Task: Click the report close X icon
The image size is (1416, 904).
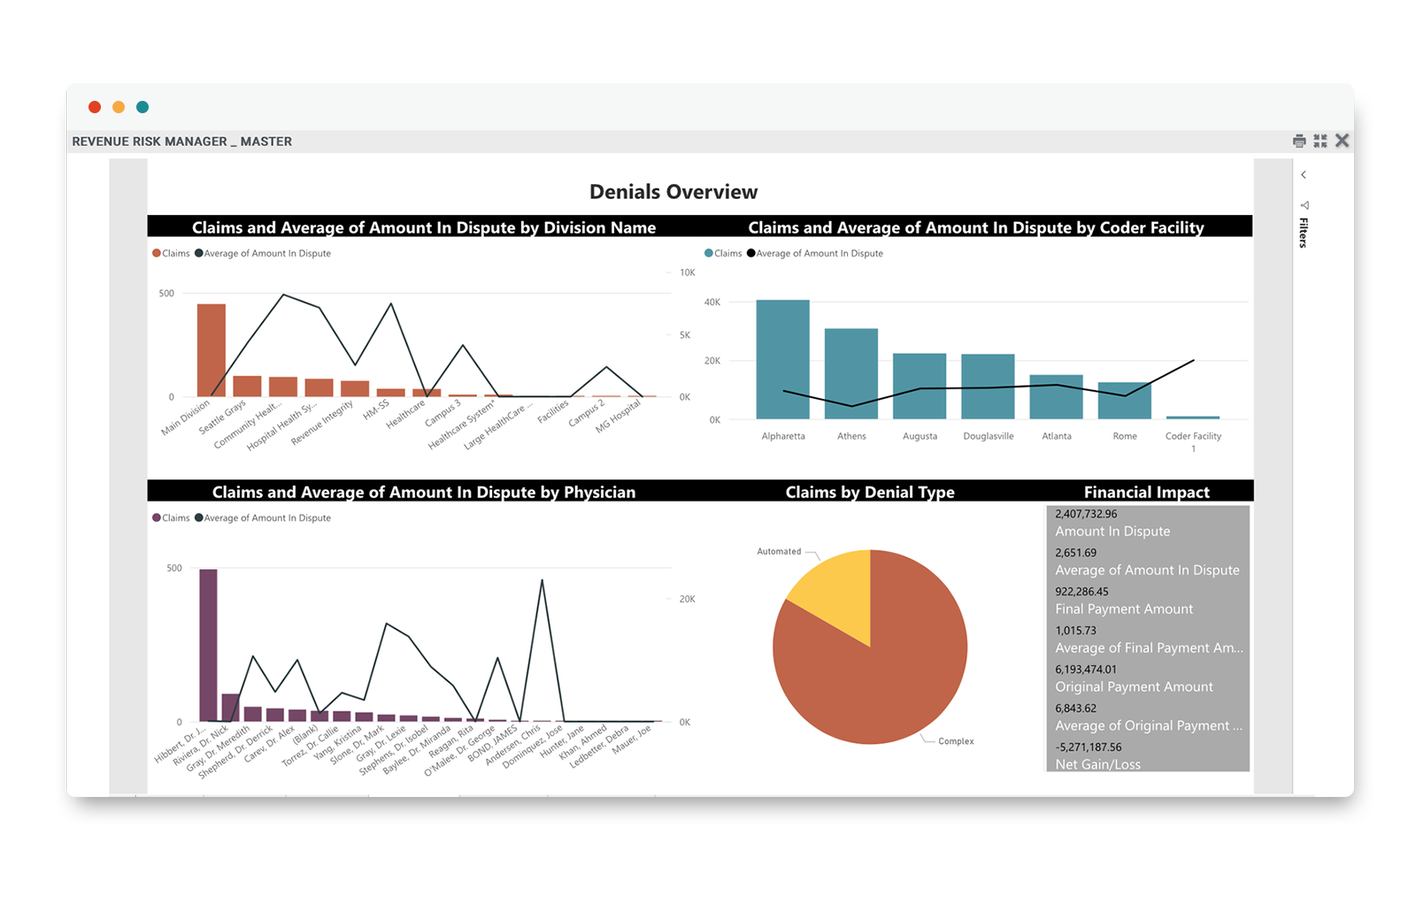Action: 1342,140
